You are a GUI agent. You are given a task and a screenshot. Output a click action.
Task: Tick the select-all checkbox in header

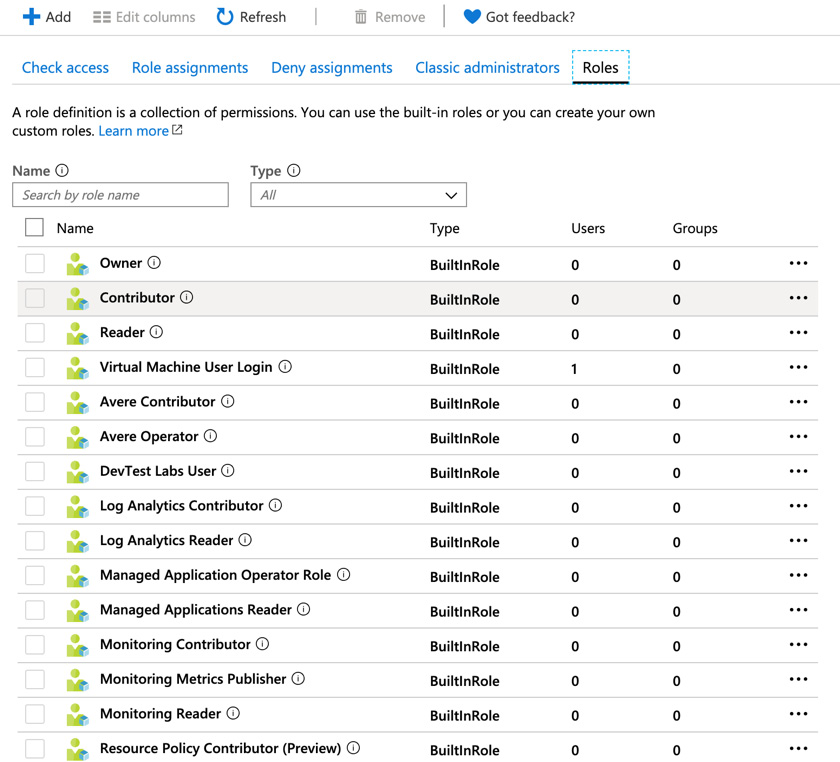click(x=34, y=228)
